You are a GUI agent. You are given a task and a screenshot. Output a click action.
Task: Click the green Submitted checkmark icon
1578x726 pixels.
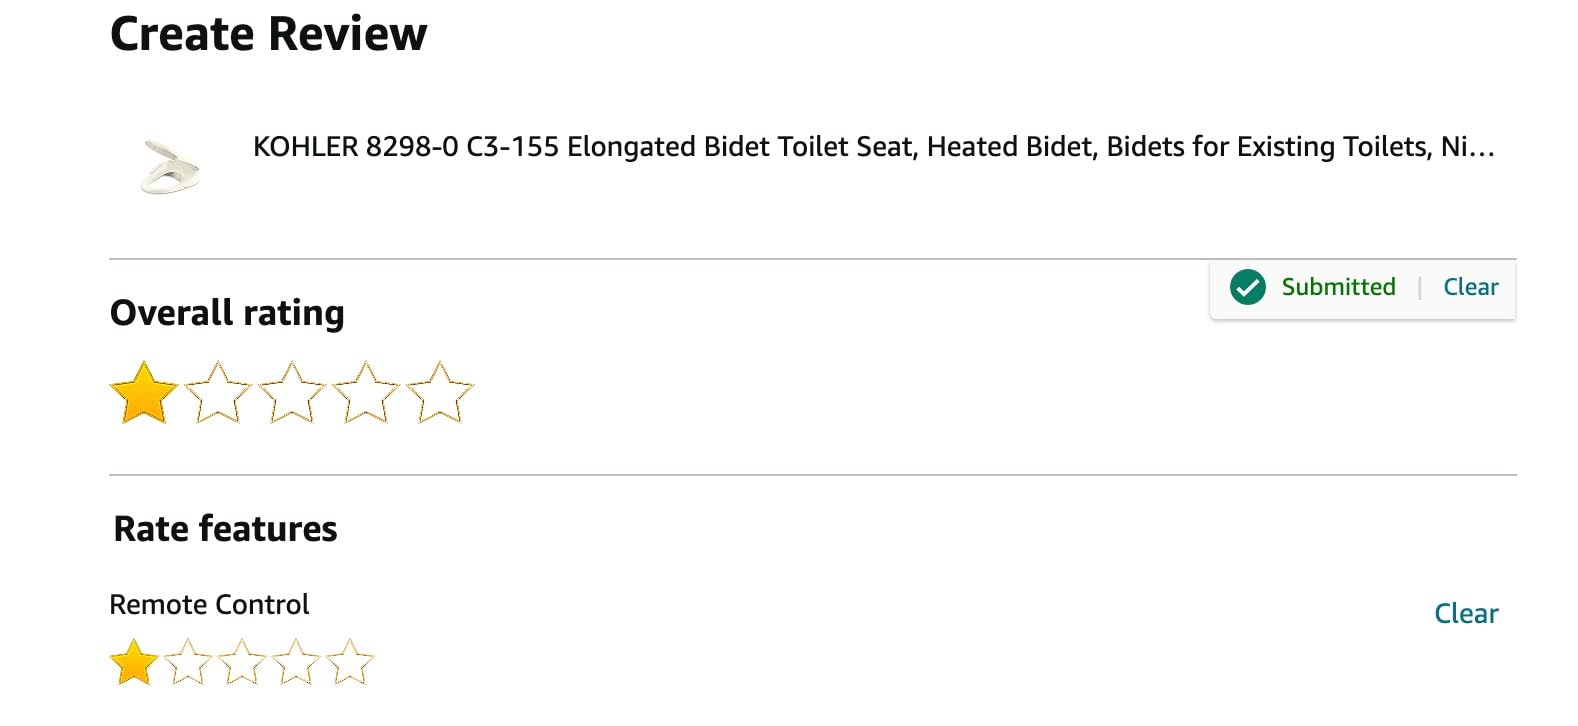1247,287
